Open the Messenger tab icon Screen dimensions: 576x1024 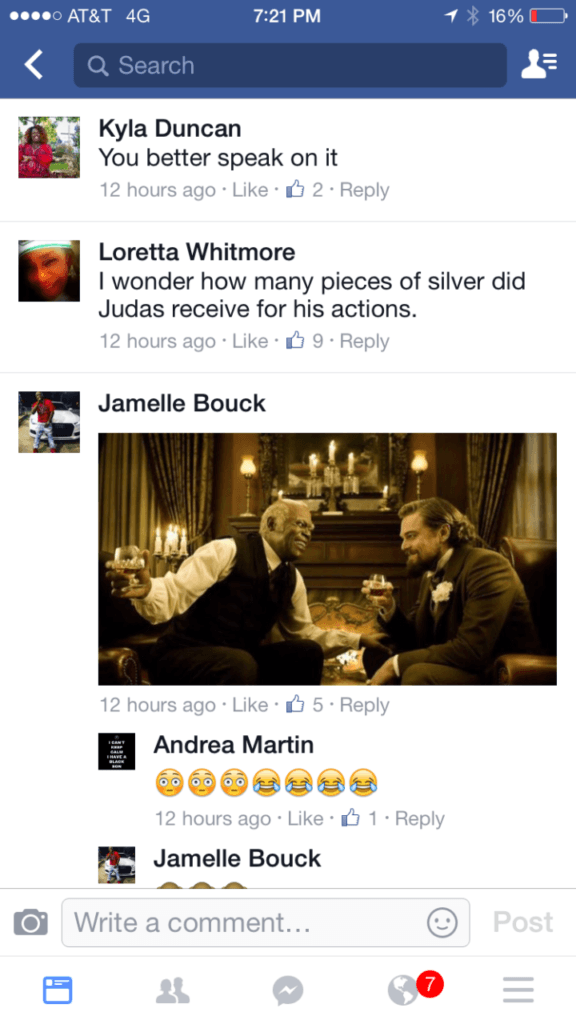coord(288,990)
